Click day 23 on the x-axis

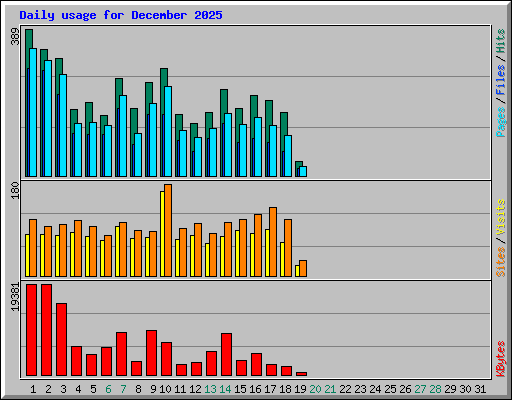tap(360, 389)
